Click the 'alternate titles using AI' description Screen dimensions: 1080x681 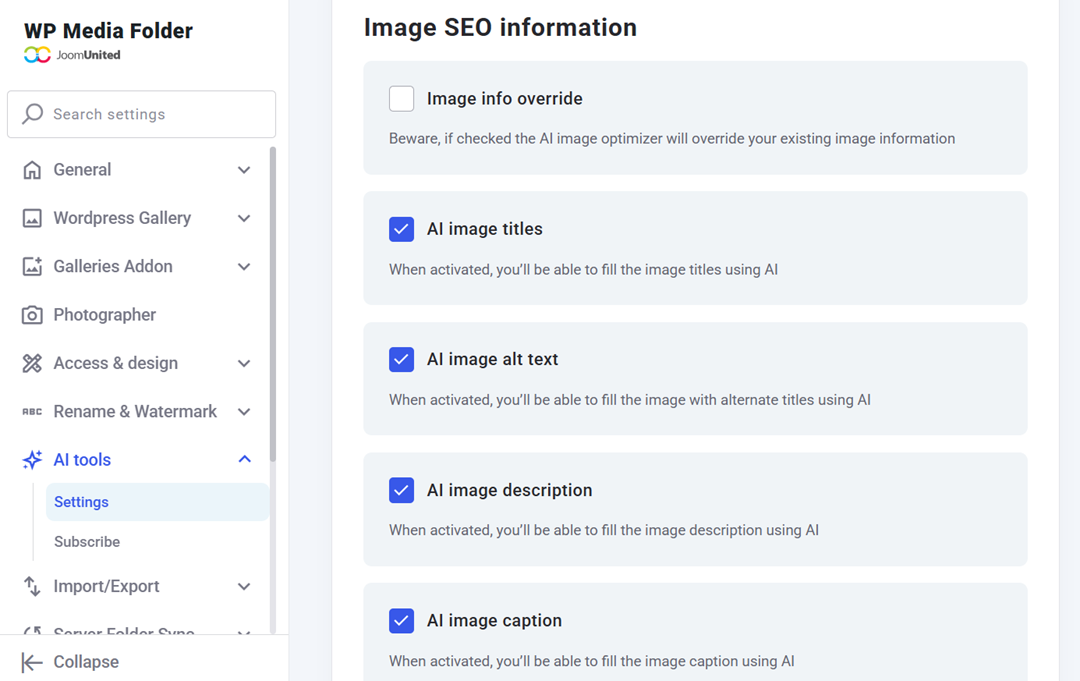point(630,399)
